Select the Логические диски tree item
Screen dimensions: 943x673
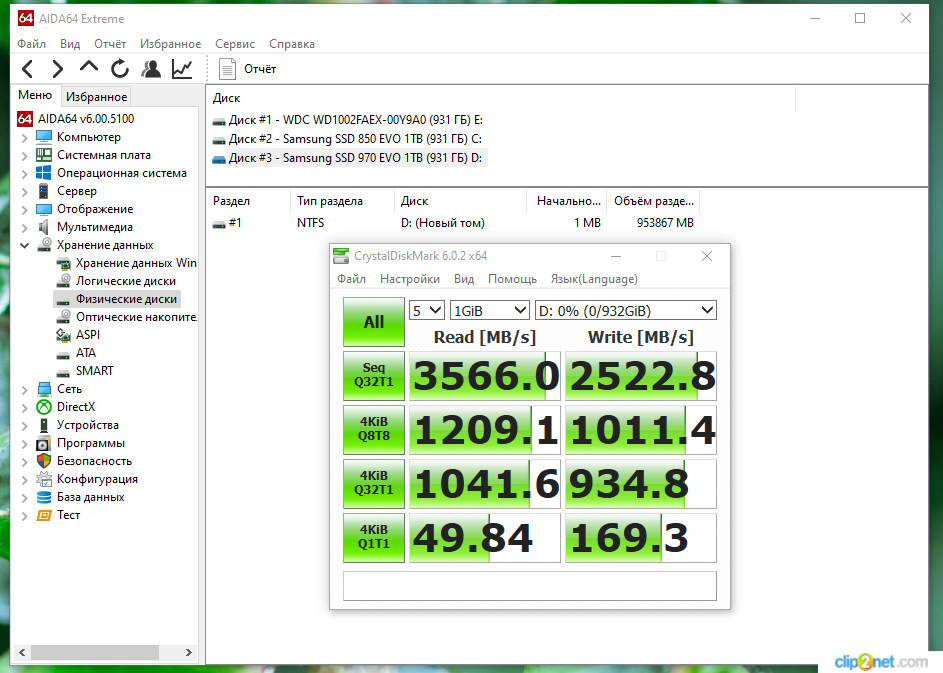click(117, 281)
